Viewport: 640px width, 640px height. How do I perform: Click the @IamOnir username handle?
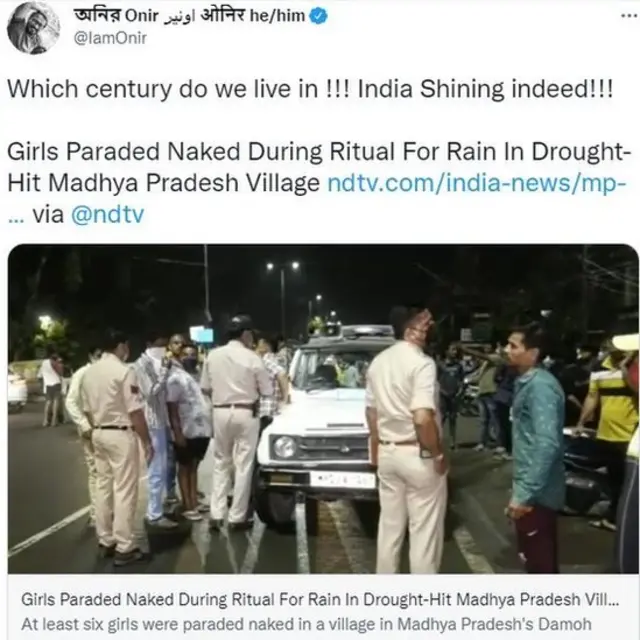[x=110, y=38]
